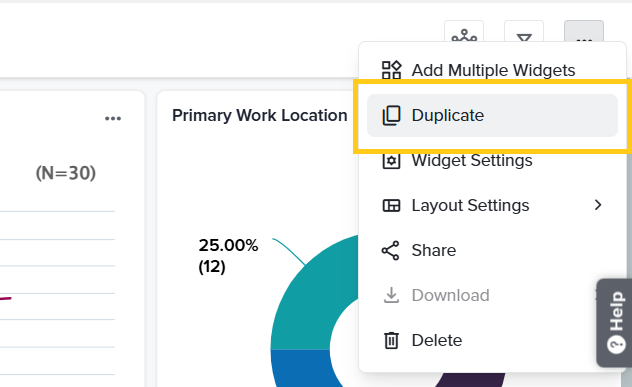Click the Share nodes icon
This screenshot has height=387, width=632.
click(x=390, y=250)
